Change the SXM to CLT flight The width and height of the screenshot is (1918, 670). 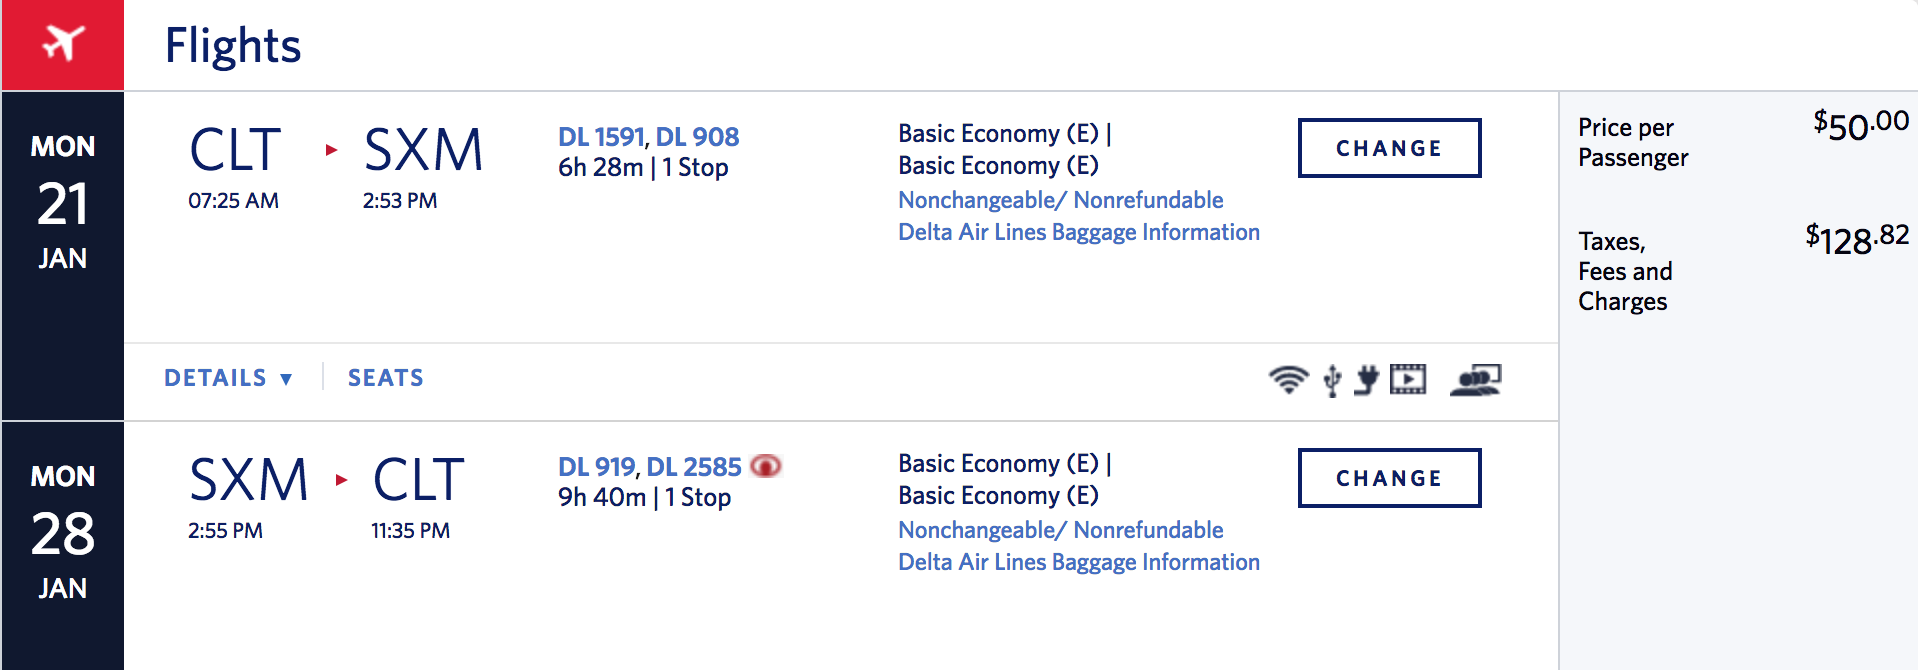click(1389, 478)
